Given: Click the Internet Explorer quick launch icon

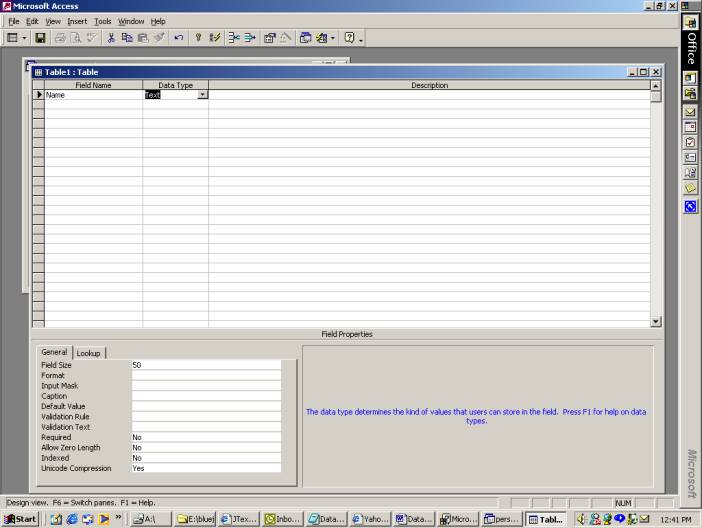Looking at the screenshot, I should (x=72, y=519).
